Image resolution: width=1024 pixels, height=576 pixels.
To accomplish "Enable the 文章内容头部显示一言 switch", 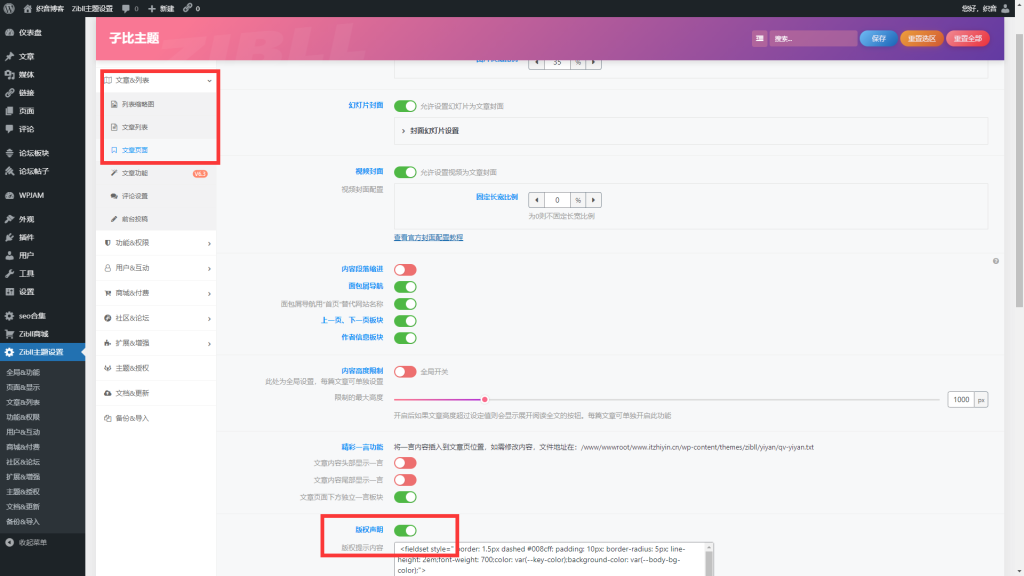I will (x=405, y=463).
